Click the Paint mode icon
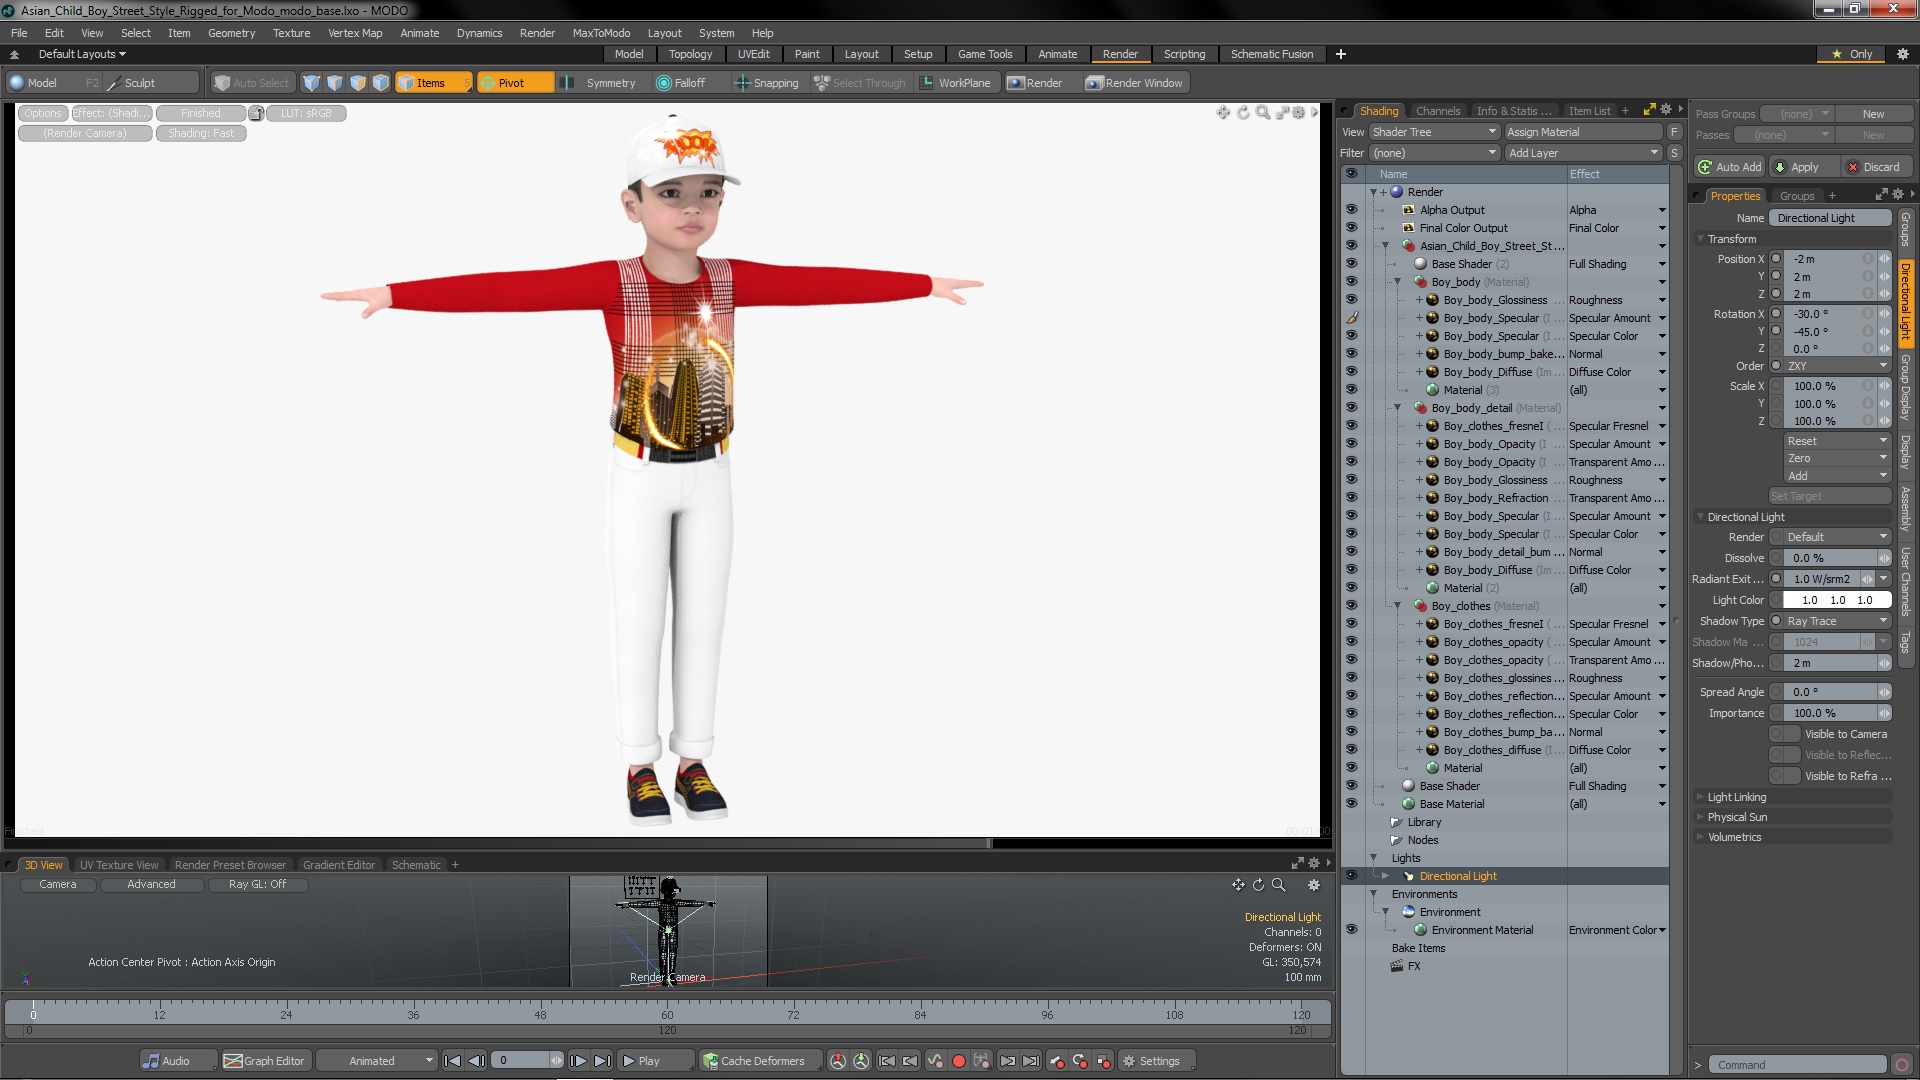The image size is (1920, 1080). (x=807, y=54)
